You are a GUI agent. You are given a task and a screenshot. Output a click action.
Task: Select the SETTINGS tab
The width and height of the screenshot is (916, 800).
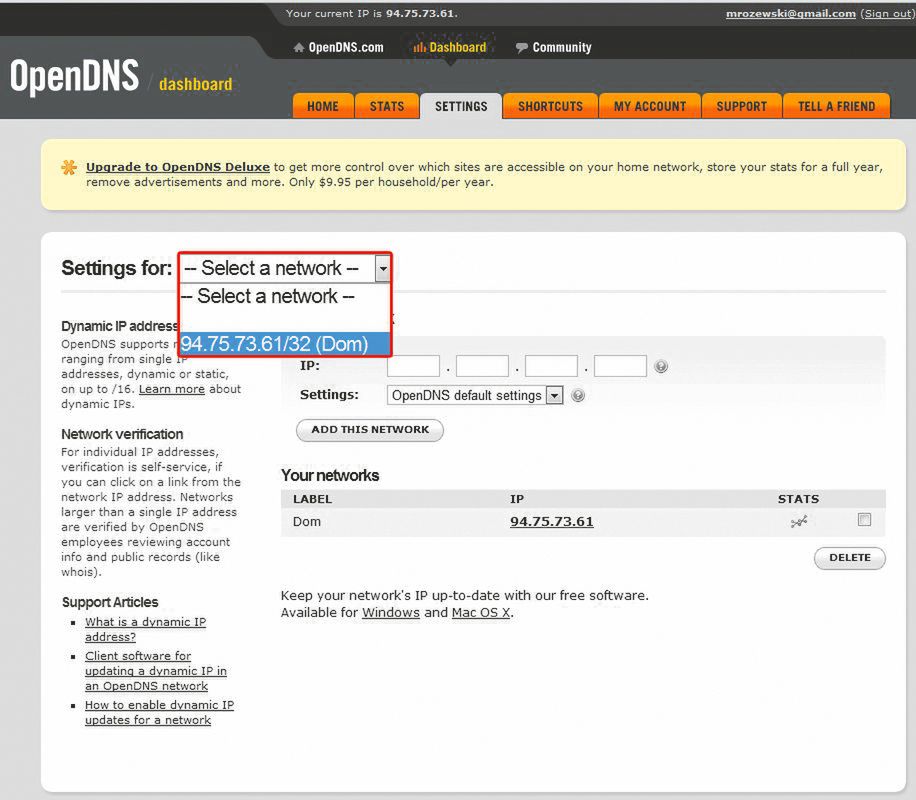coord(461,106)
